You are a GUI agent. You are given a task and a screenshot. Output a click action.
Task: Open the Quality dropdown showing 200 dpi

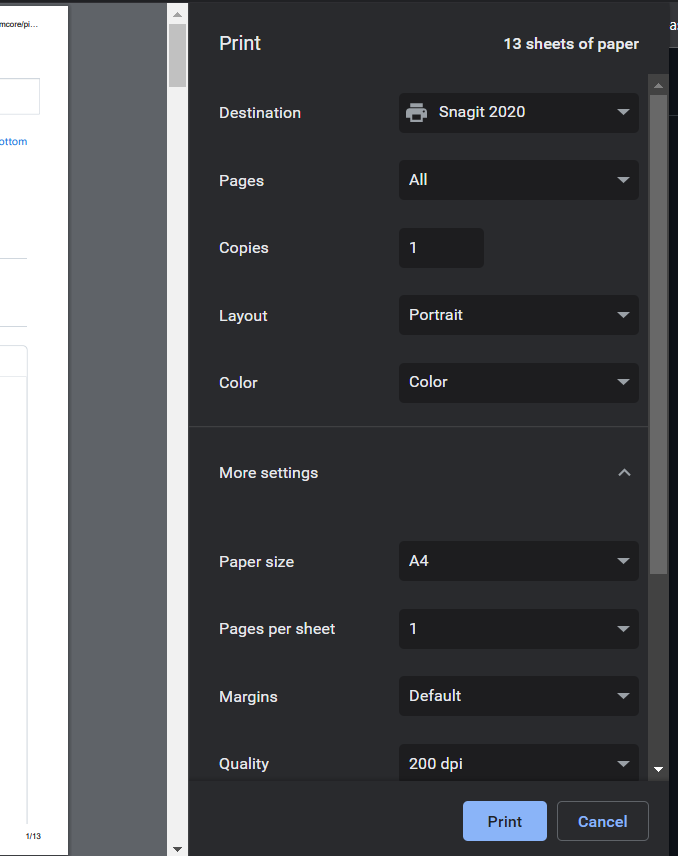pos(518,763)
